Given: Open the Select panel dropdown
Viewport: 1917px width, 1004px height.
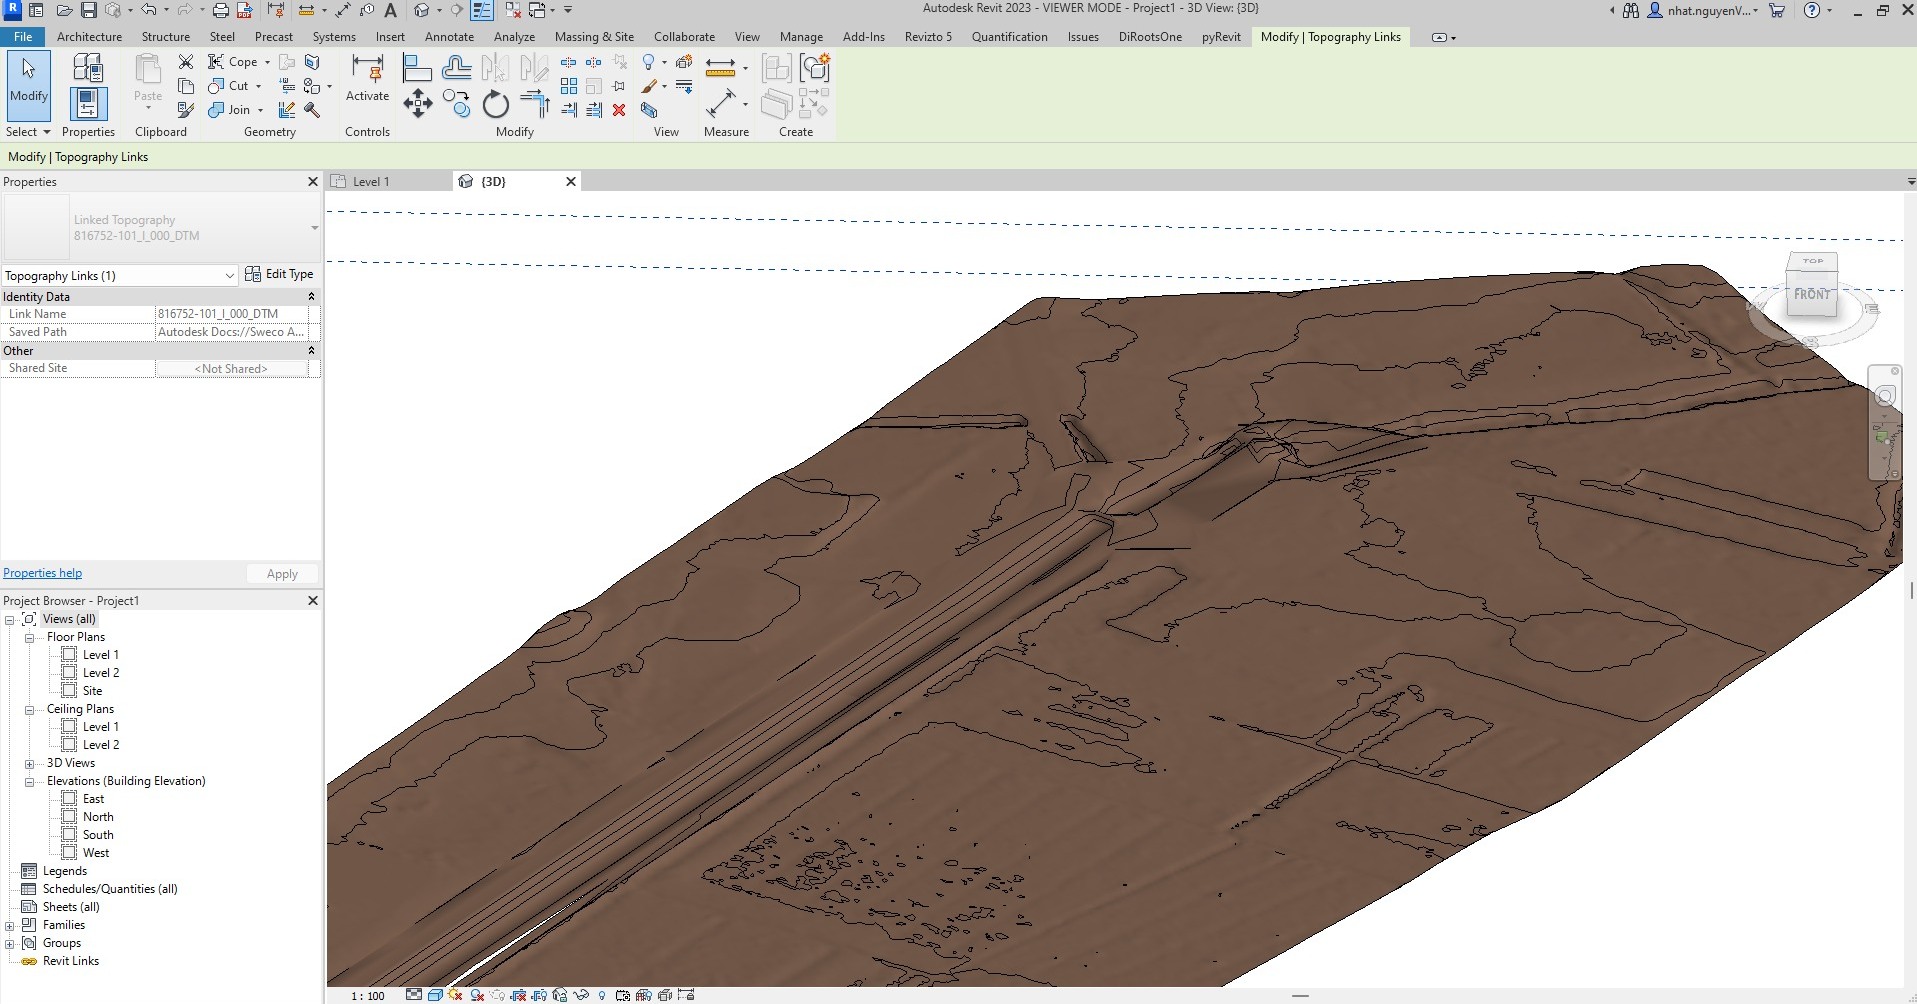Looking at the screenshot, I should (28, 132).
